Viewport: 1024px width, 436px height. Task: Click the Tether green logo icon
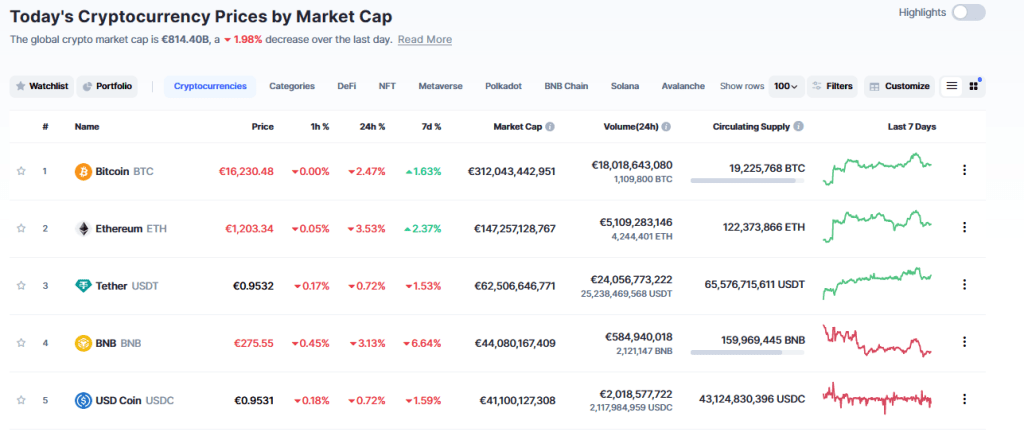point(84,286)
